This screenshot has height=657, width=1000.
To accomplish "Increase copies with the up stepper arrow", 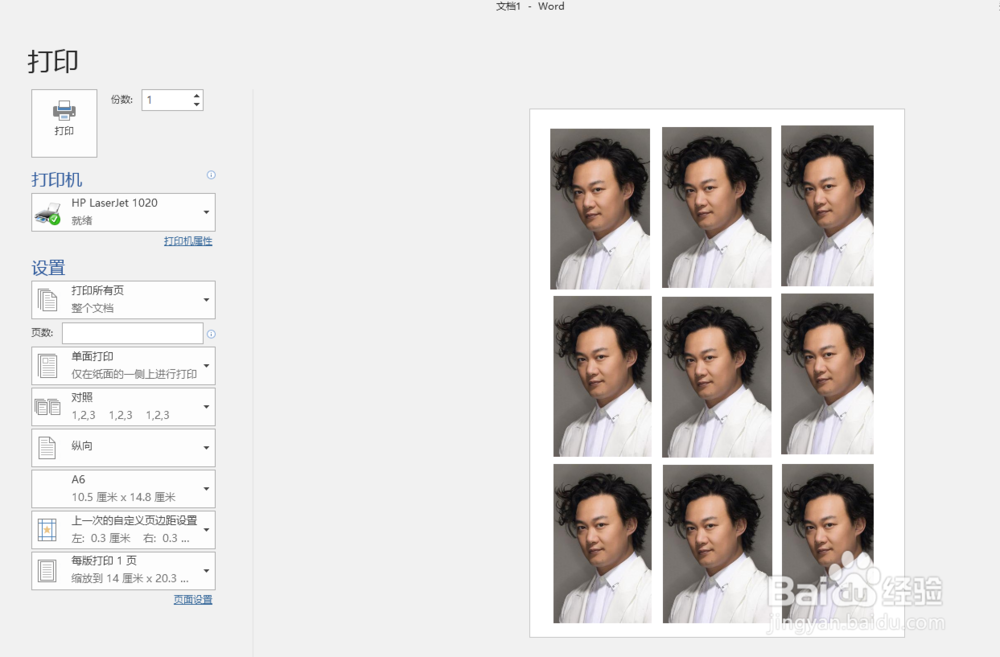I will [196, 96].
